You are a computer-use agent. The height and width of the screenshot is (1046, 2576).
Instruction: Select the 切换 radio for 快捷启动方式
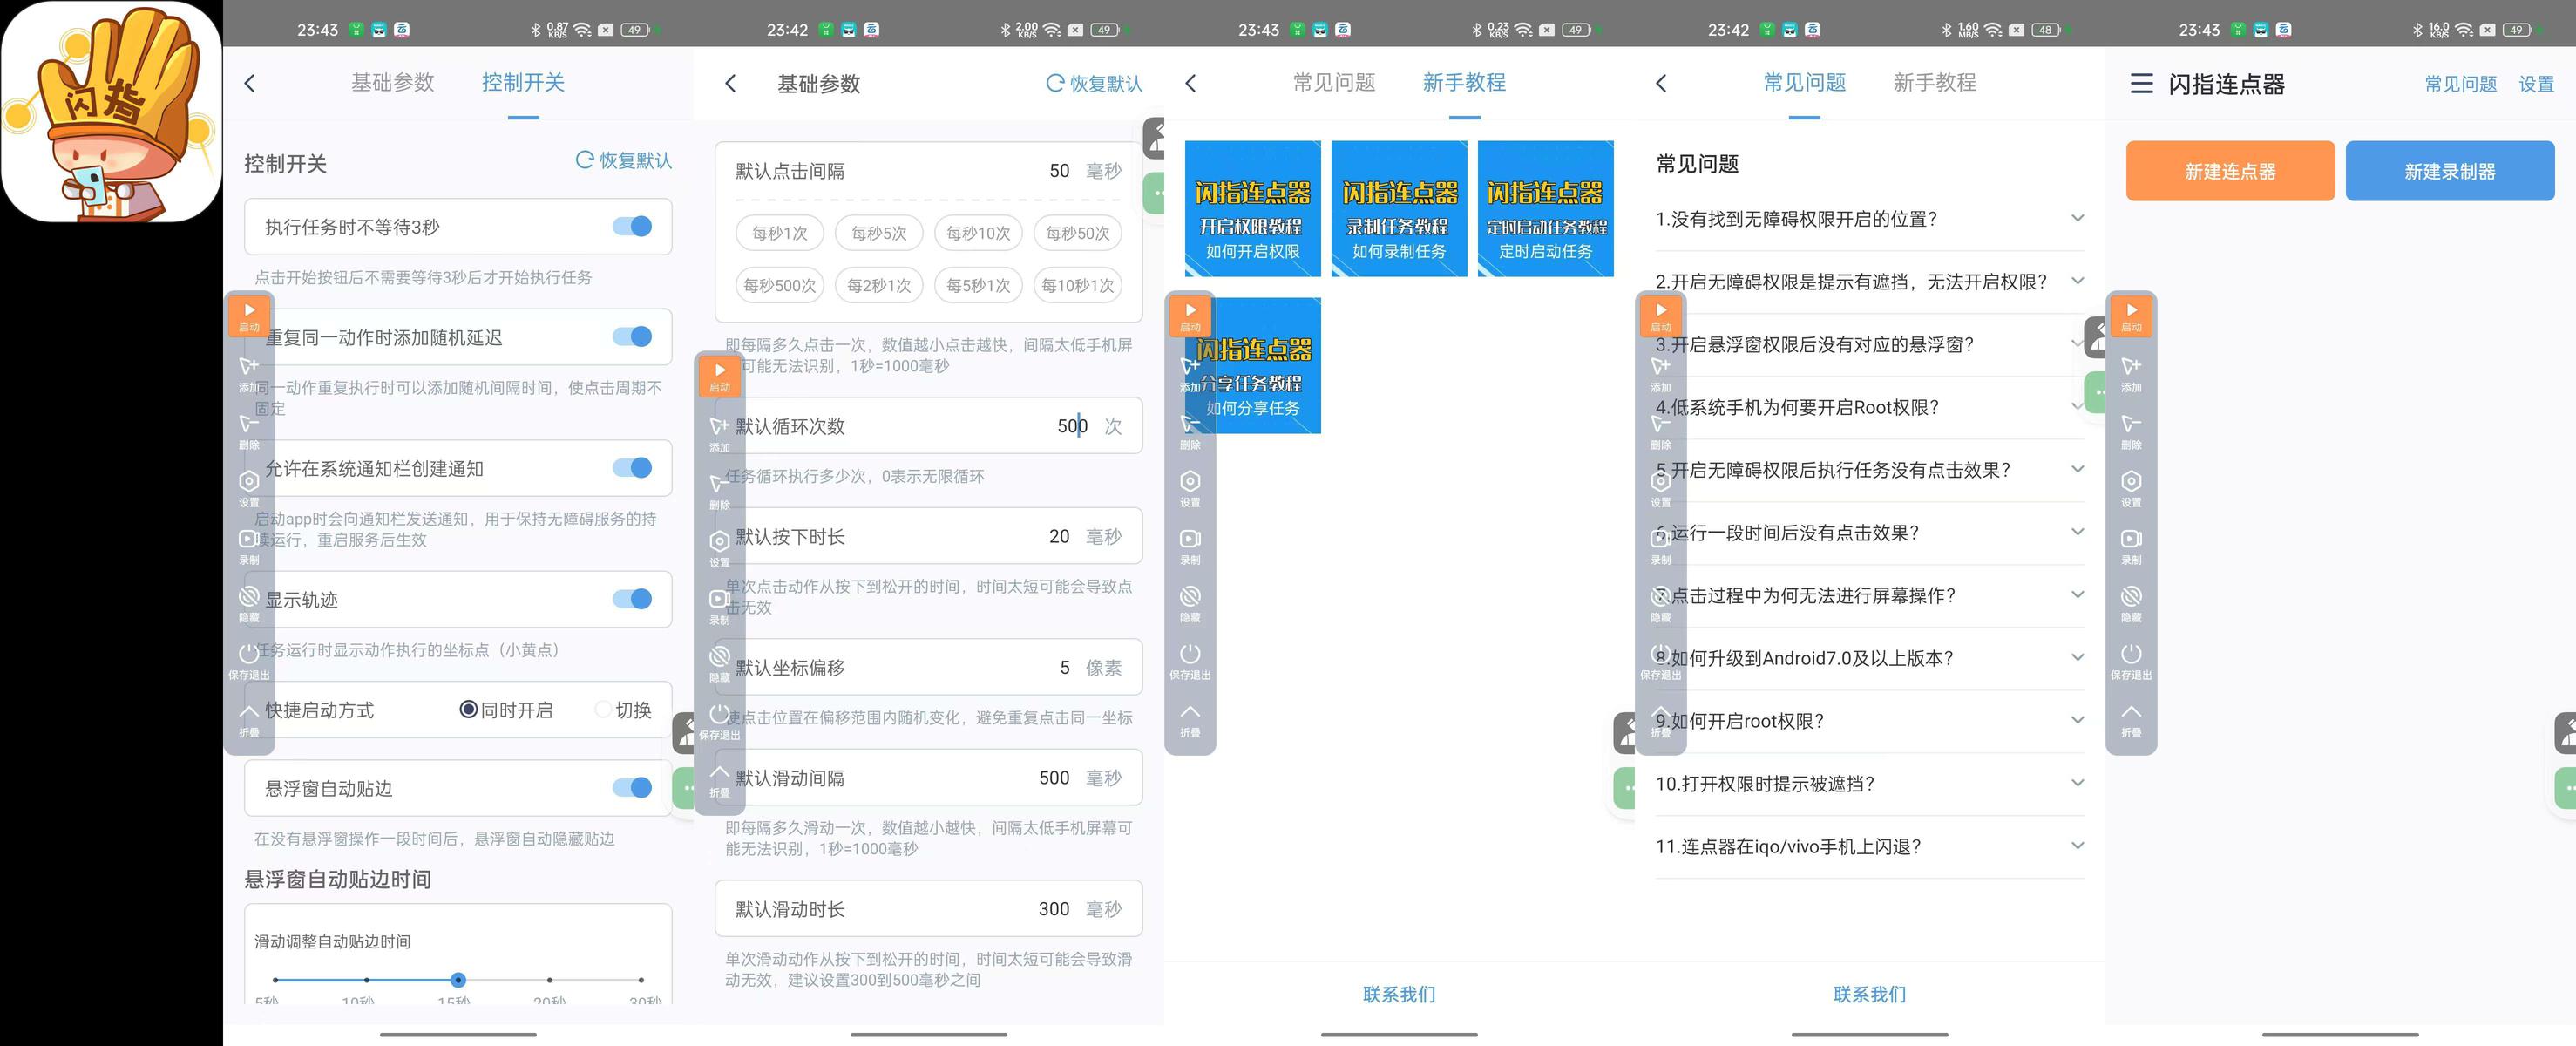click(x=603, y=710)
